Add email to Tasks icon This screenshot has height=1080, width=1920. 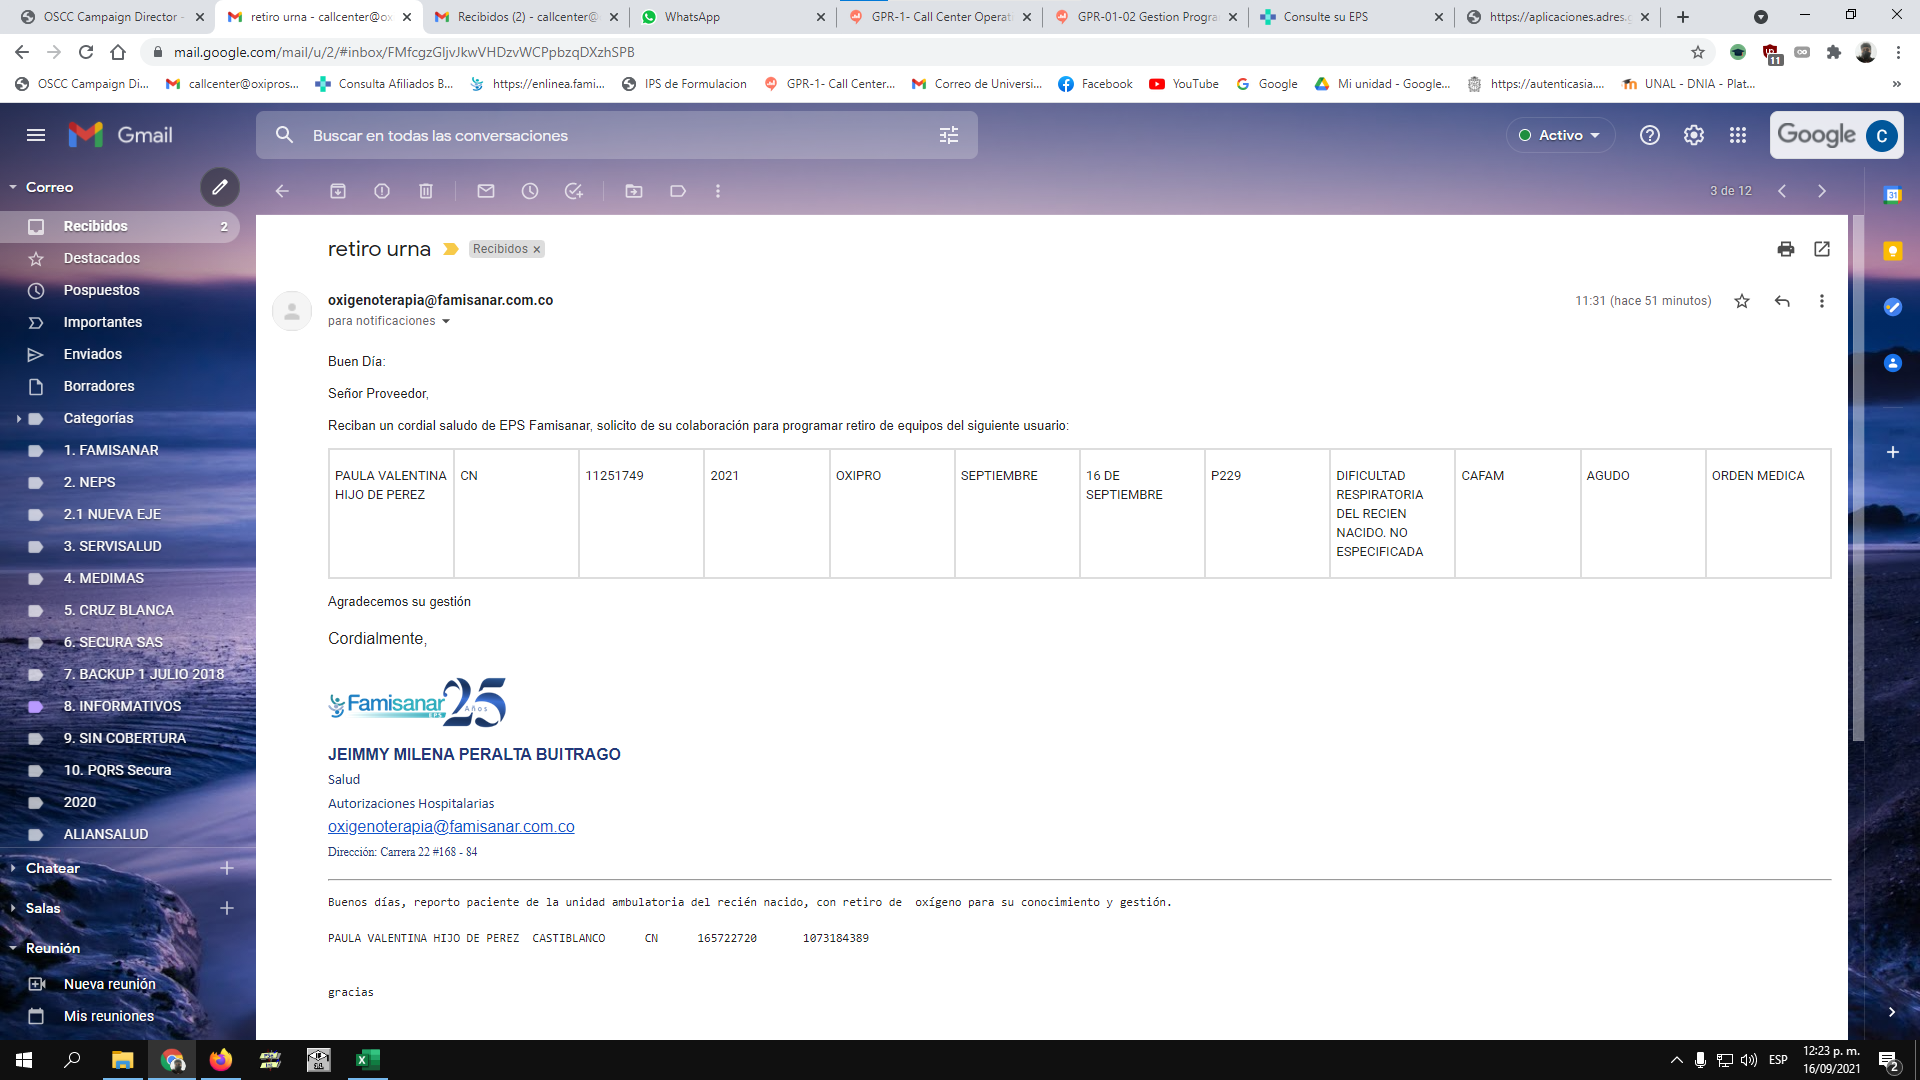[x=574, y=191]
